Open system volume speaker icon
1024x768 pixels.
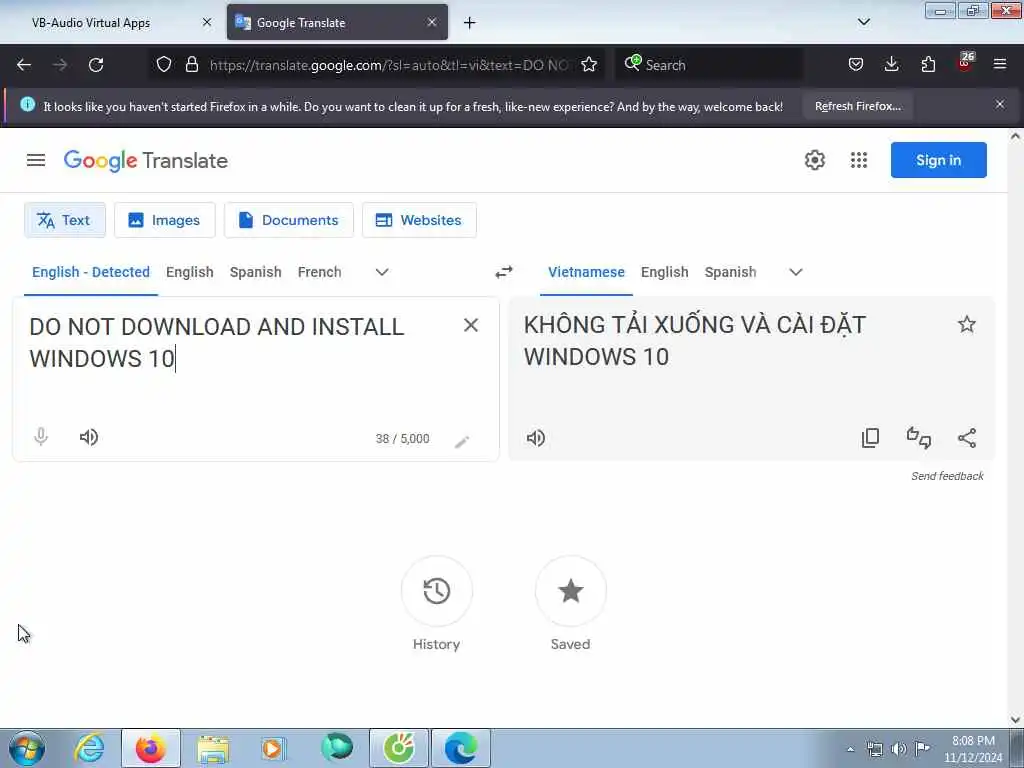coord(899,749)
